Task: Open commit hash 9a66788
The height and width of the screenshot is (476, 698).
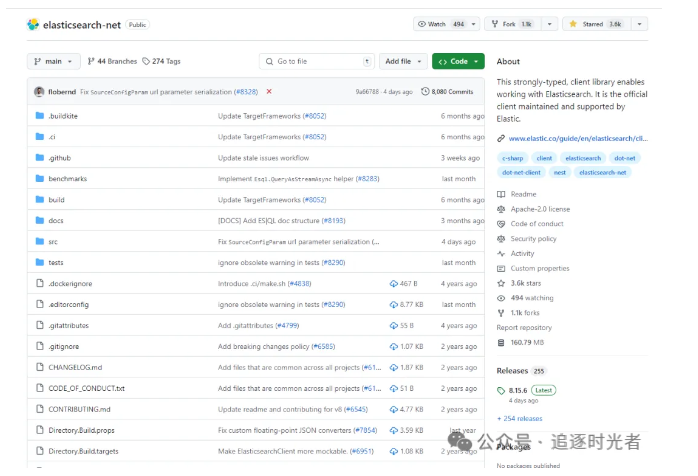Action: click(x=367, y=92)
